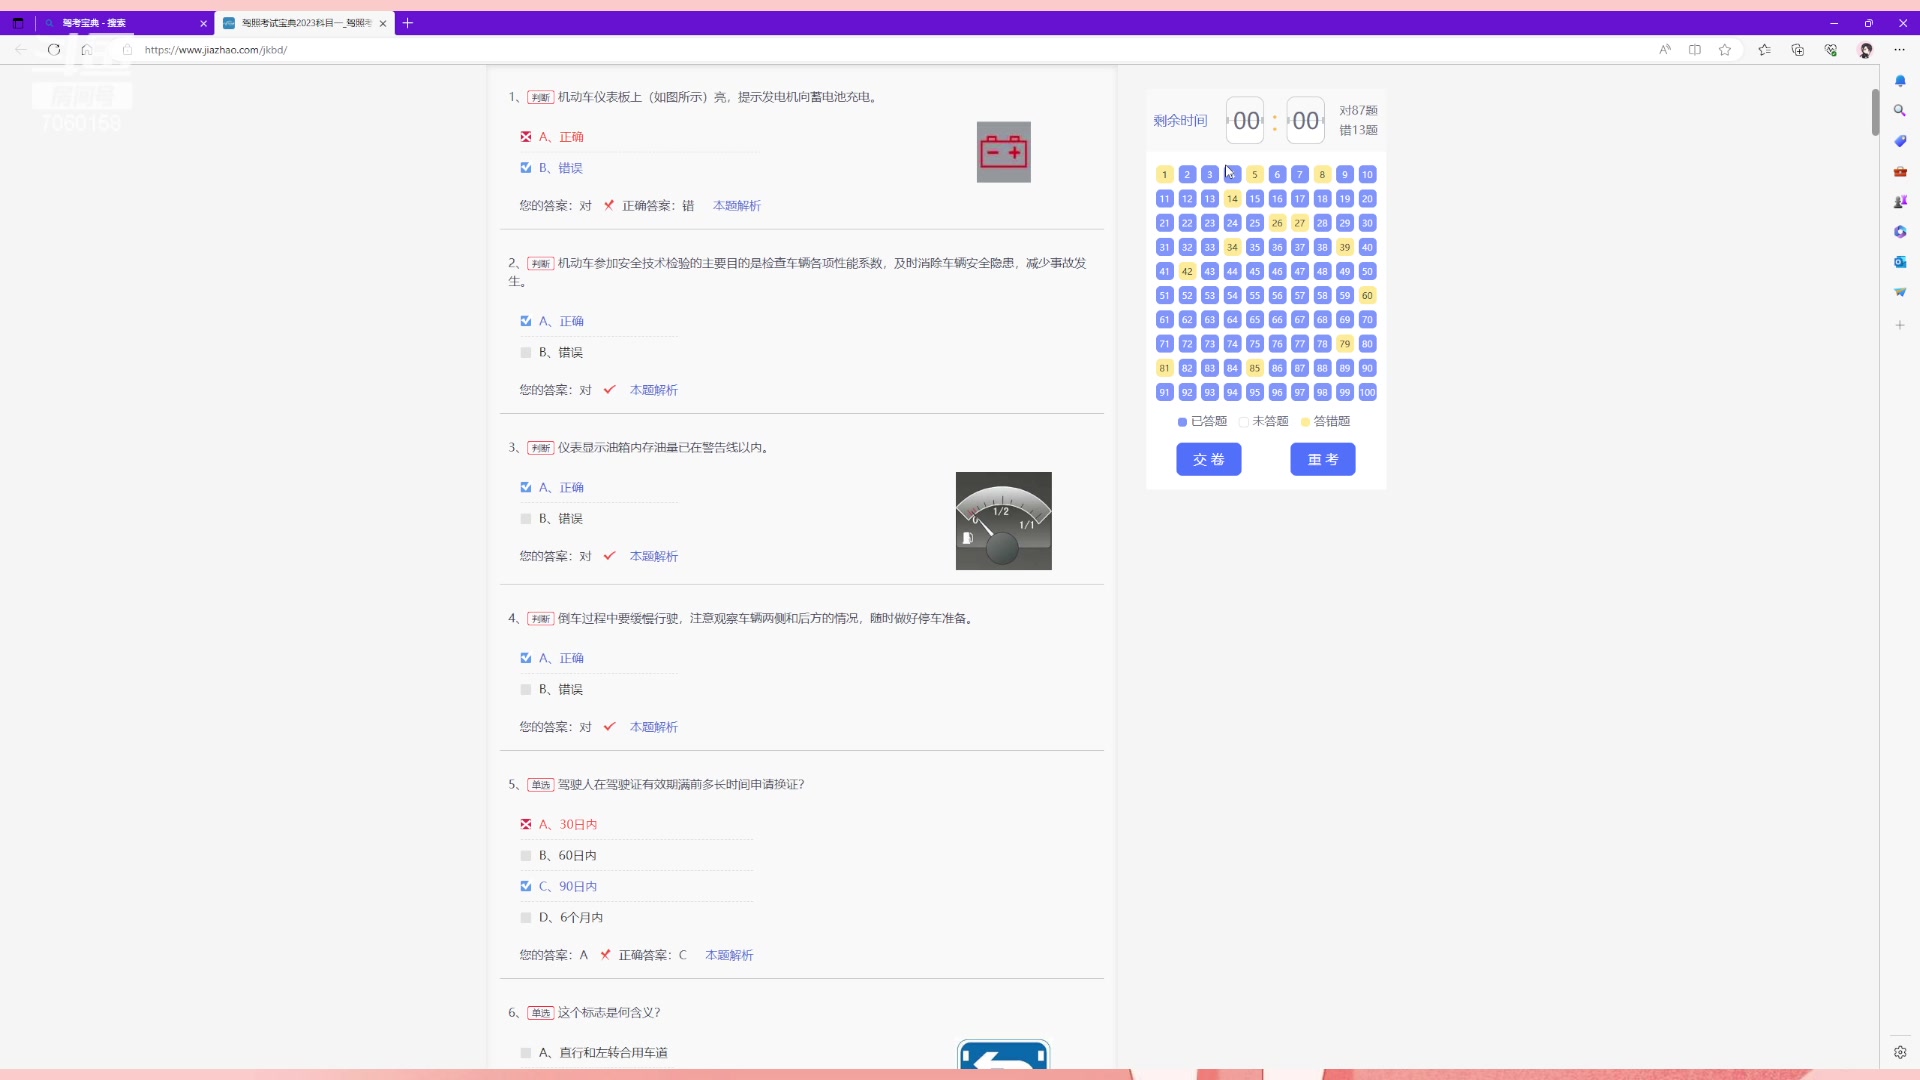The image size is (1920, 1080).
Task: Jump to question 27 in number grid
Action: point(1299,223)
